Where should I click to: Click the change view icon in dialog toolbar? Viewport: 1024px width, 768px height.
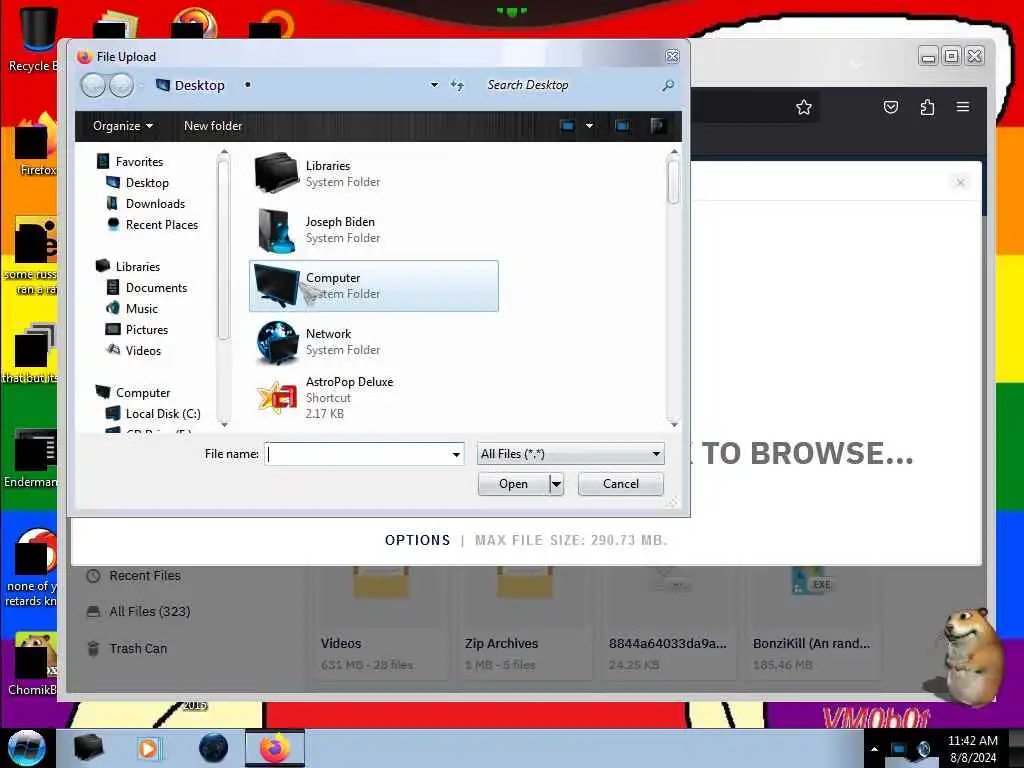coord(568,125)
